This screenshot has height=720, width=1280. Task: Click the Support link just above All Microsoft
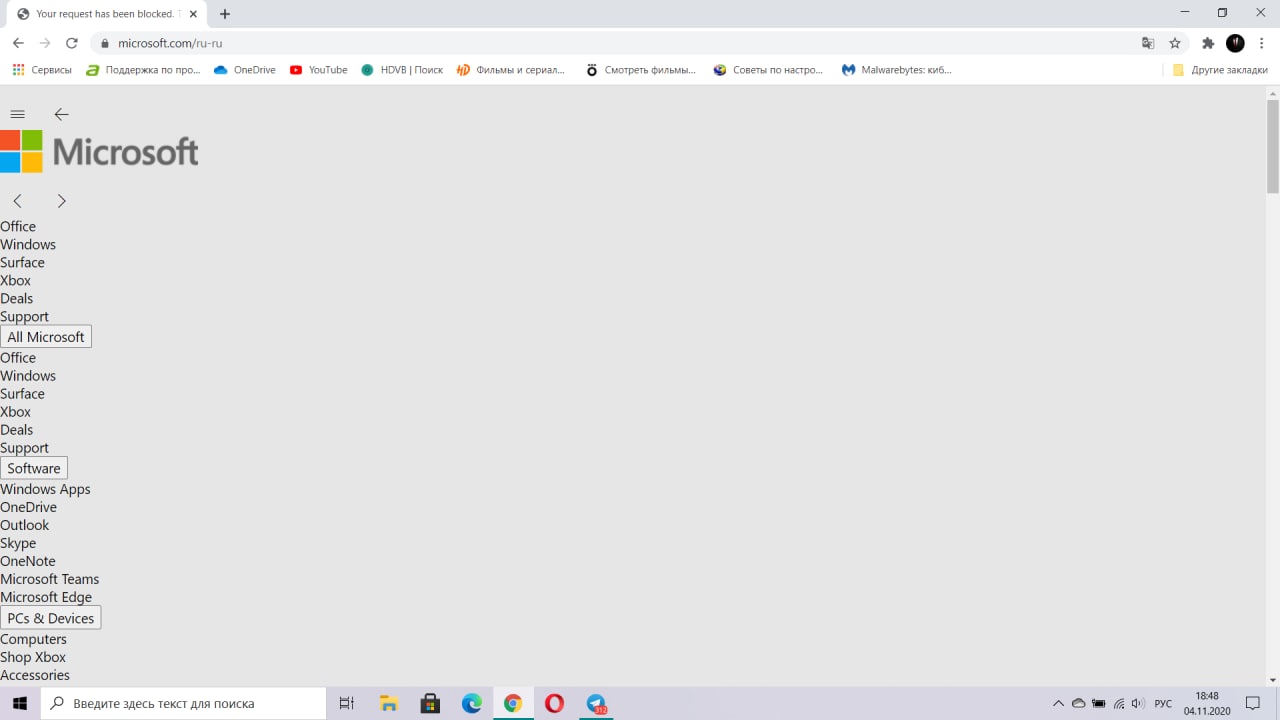[x=24, y=316]
